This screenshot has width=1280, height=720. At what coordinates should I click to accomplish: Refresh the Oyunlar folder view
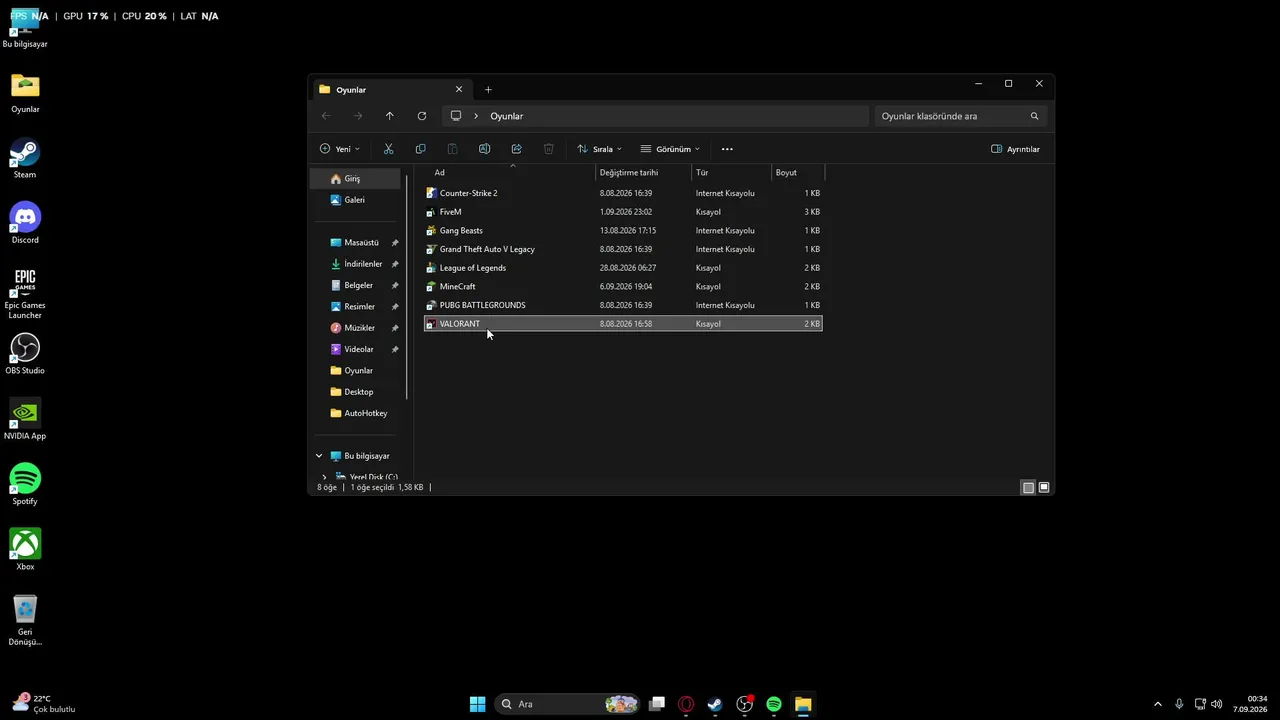pyautogui.click(x=421, y=116)
